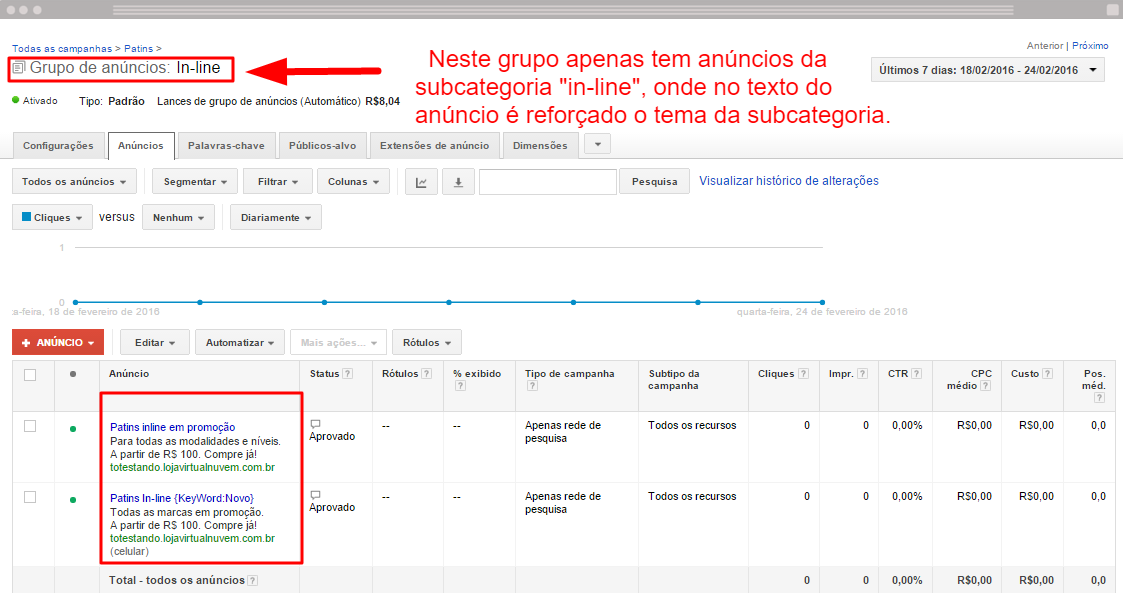
Task: Click green status dot of Patins inline ad
Action: [73, 429]
